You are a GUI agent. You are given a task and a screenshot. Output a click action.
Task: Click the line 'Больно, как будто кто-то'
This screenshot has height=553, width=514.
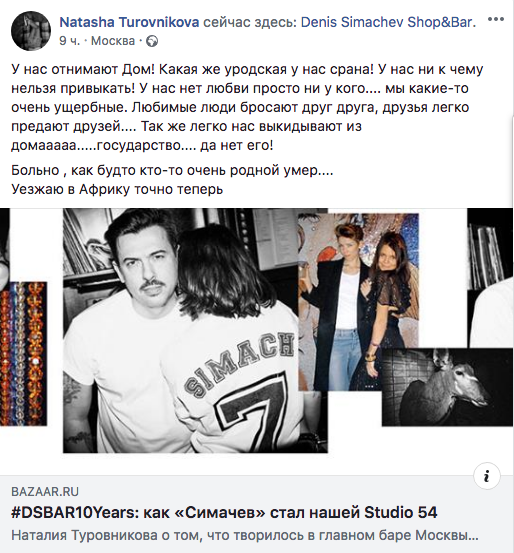pyautogui.click(x=172, y=170)
